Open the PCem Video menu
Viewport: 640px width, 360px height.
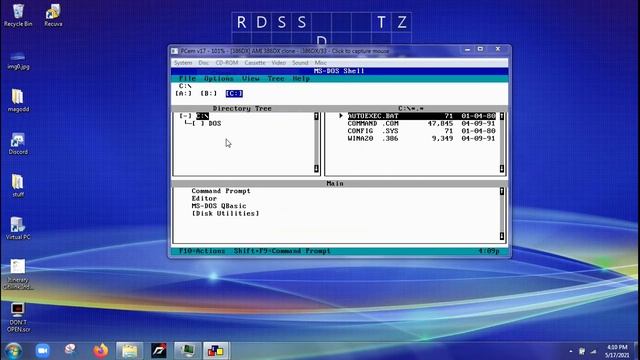279,63
